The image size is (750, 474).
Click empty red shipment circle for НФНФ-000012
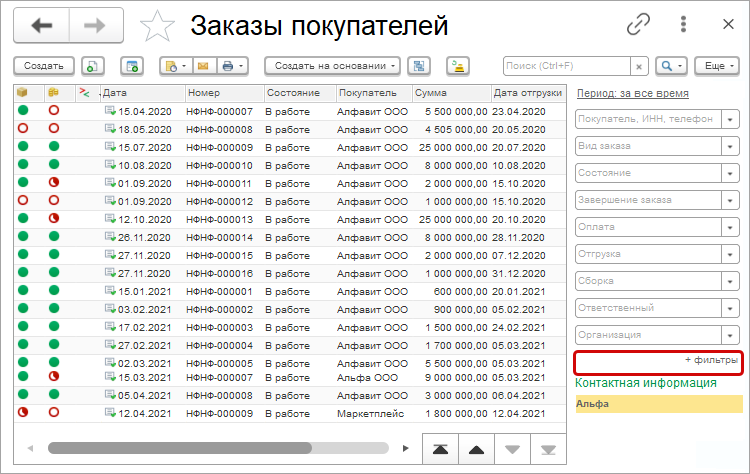[22, 200]
